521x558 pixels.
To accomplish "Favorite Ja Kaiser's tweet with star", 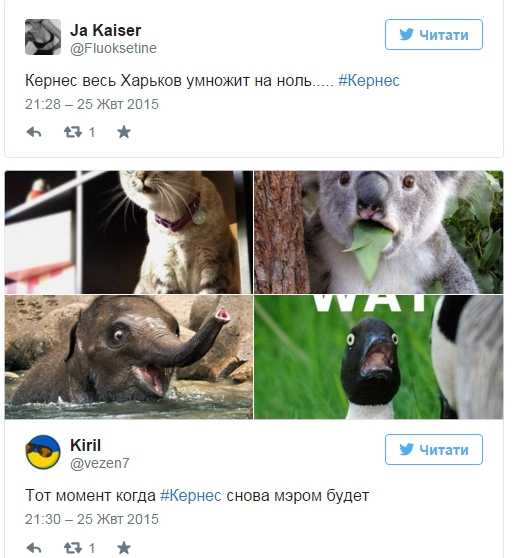I will (x=124, y=132).
